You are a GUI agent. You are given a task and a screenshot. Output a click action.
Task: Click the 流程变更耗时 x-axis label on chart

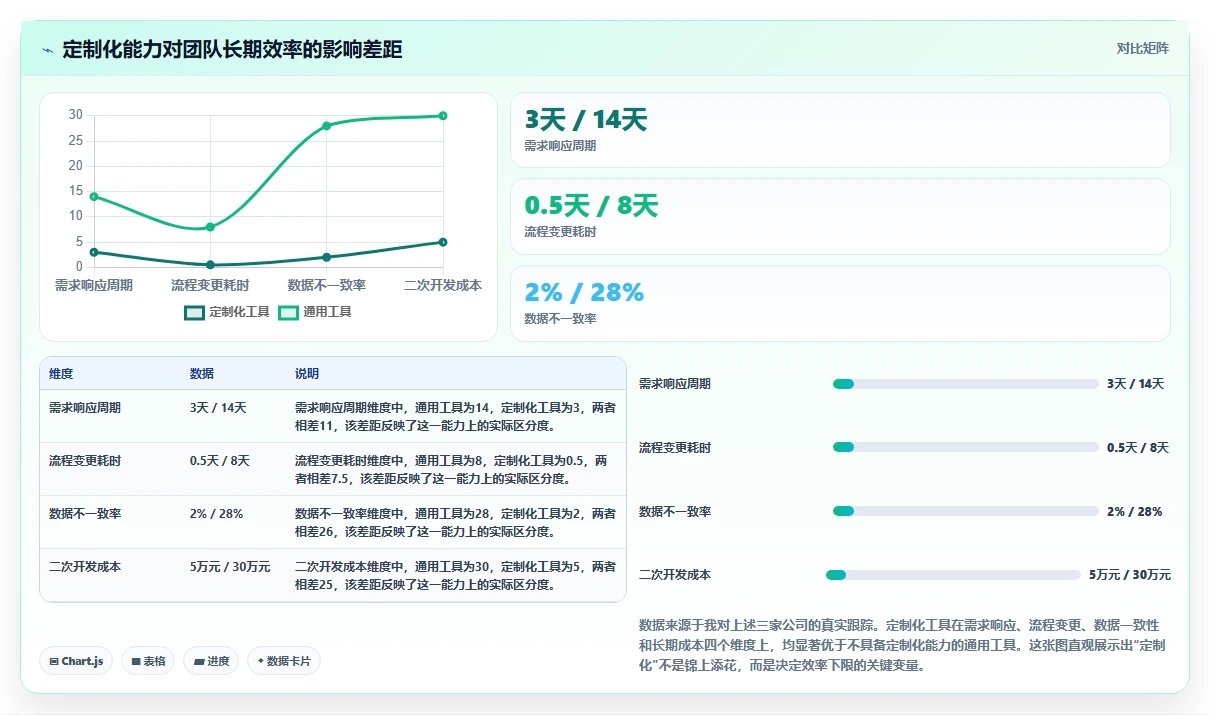pyautogui.click(x=210, y=286)
